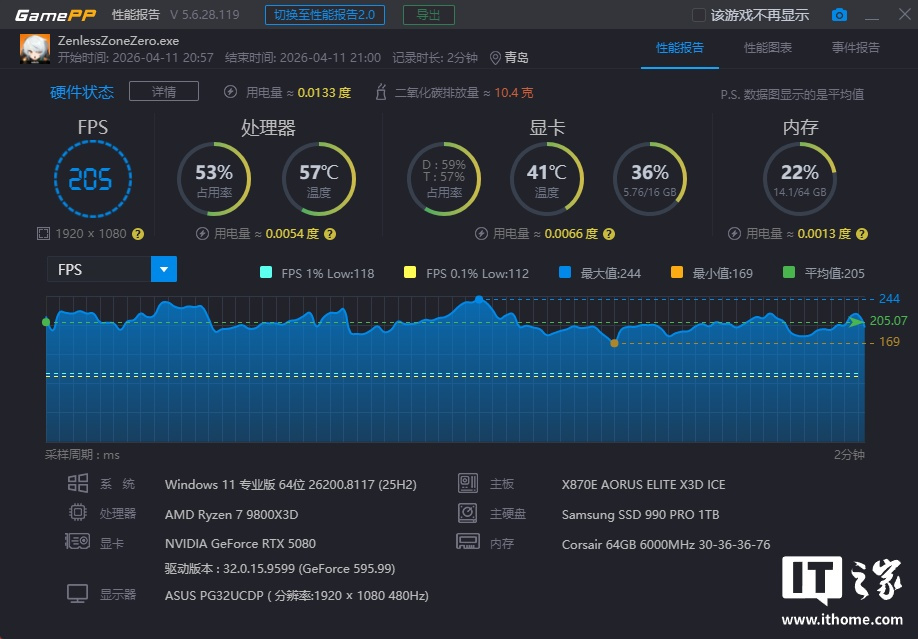Screen dimensions: 918x639
Task: Click the help icon beside 1920 x 1080
Action: (x=138, y=233)
